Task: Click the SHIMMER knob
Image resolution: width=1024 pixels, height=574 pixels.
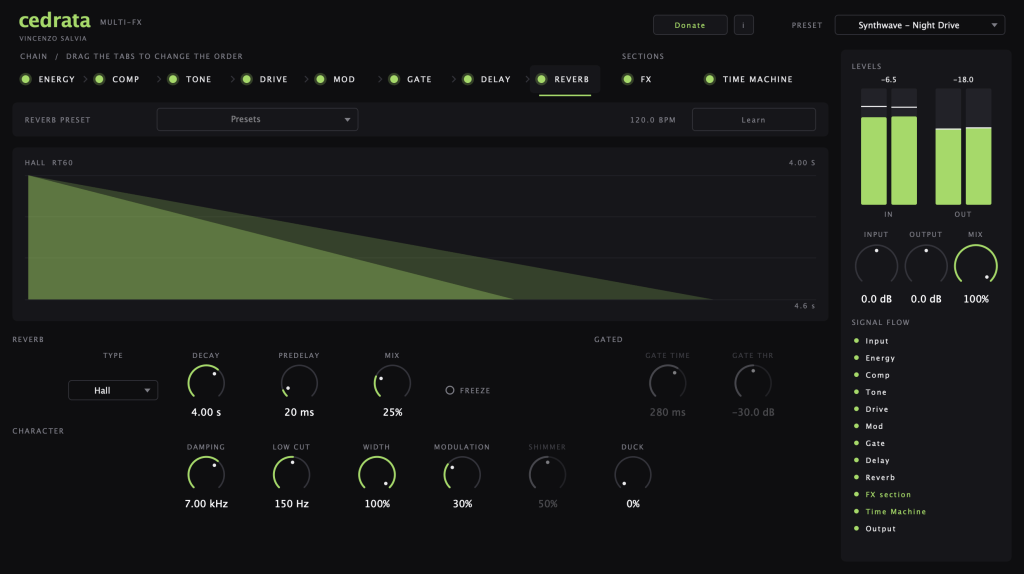Action: (x=547, y=474)
